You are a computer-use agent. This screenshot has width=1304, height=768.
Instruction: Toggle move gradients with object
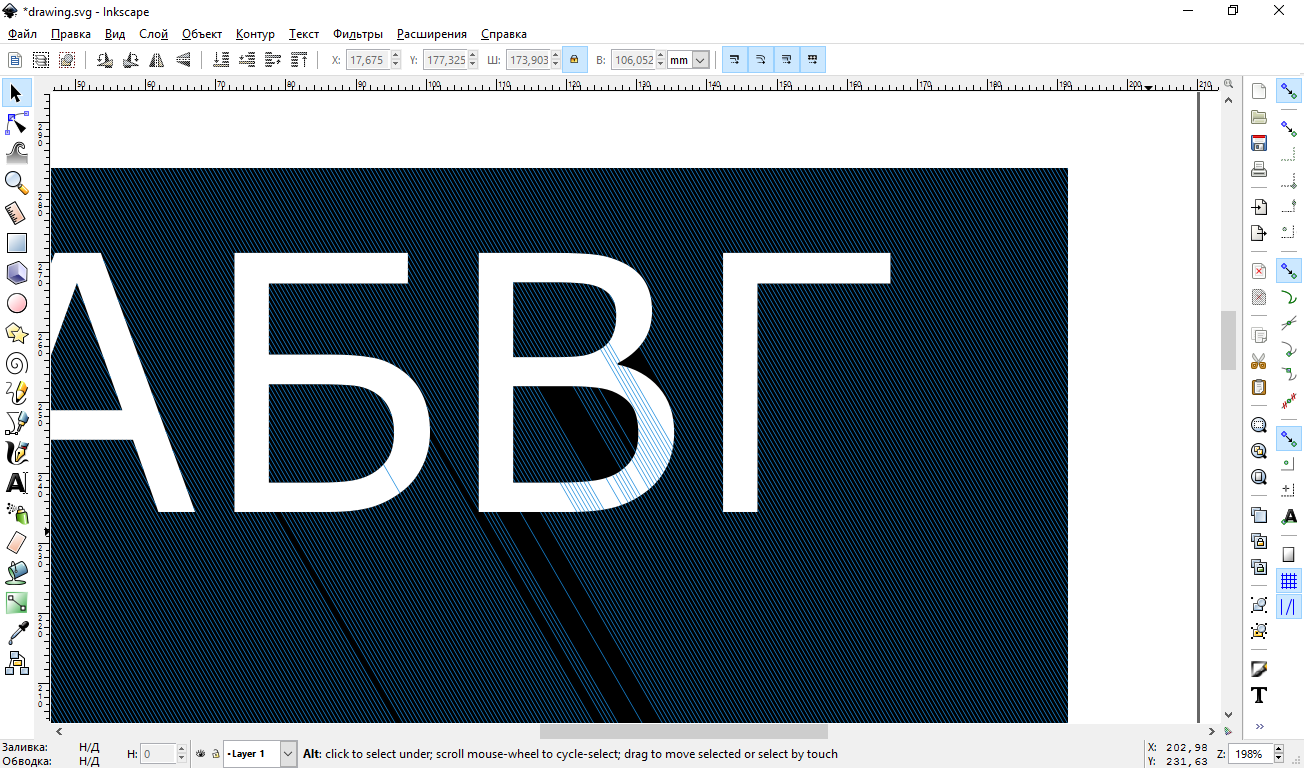coord(787,60)
